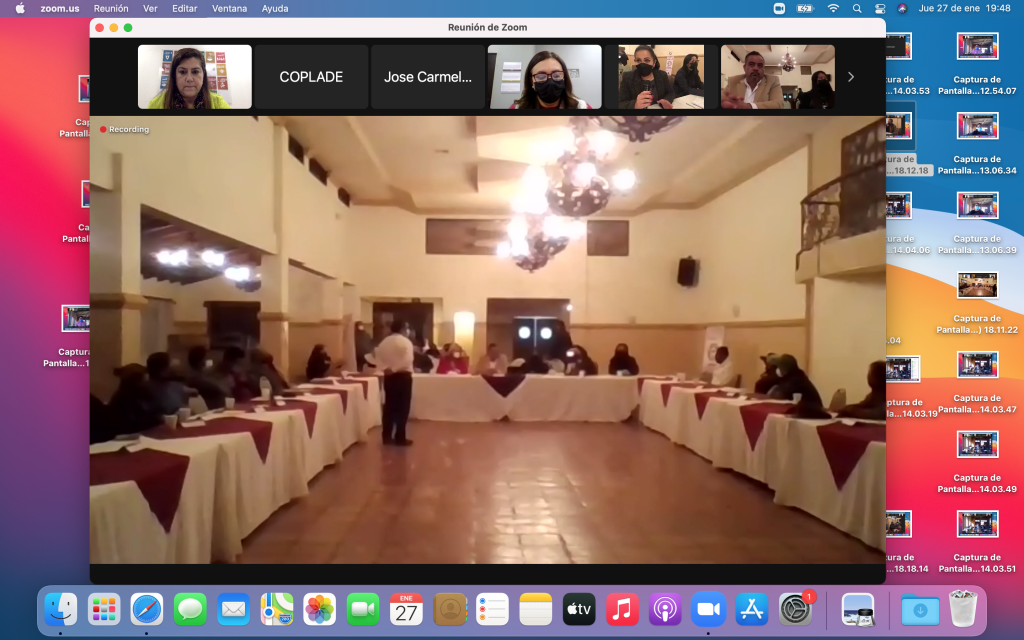Open Spotlight search from menu bar
The height and width of the screenshot is (640, 1024).
857,8
